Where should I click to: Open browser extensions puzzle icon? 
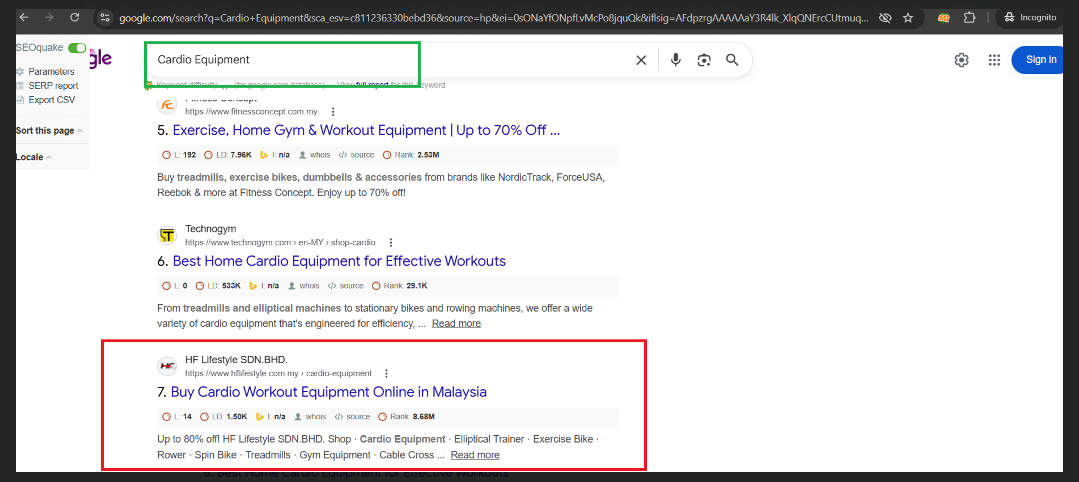969,18
